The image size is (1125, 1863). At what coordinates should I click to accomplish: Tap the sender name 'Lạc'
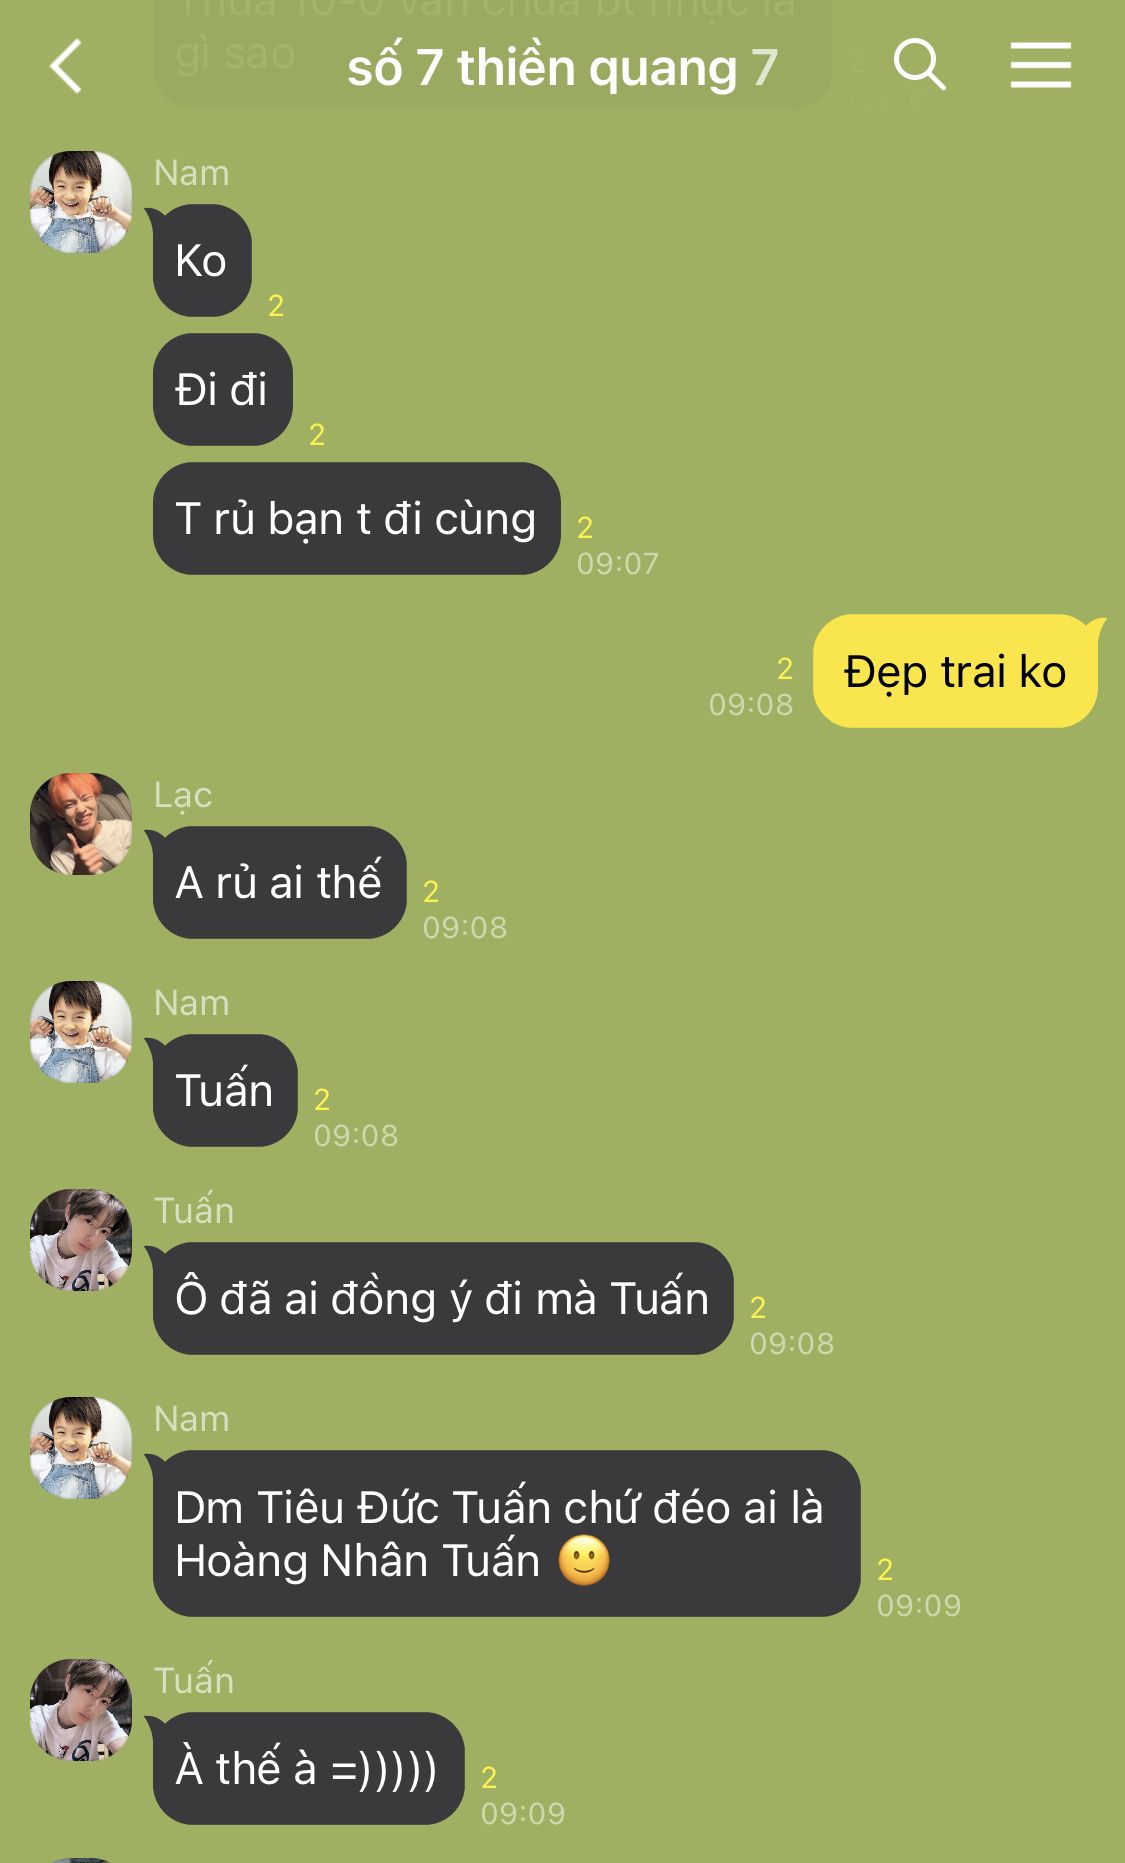[183, 795]
